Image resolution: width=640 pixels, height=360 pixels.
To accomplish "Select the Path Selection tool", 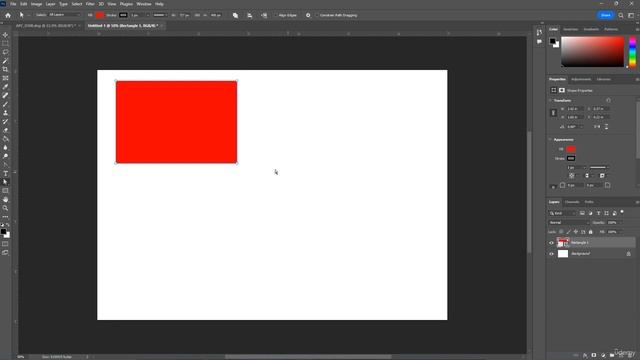I will coord(5,182).
